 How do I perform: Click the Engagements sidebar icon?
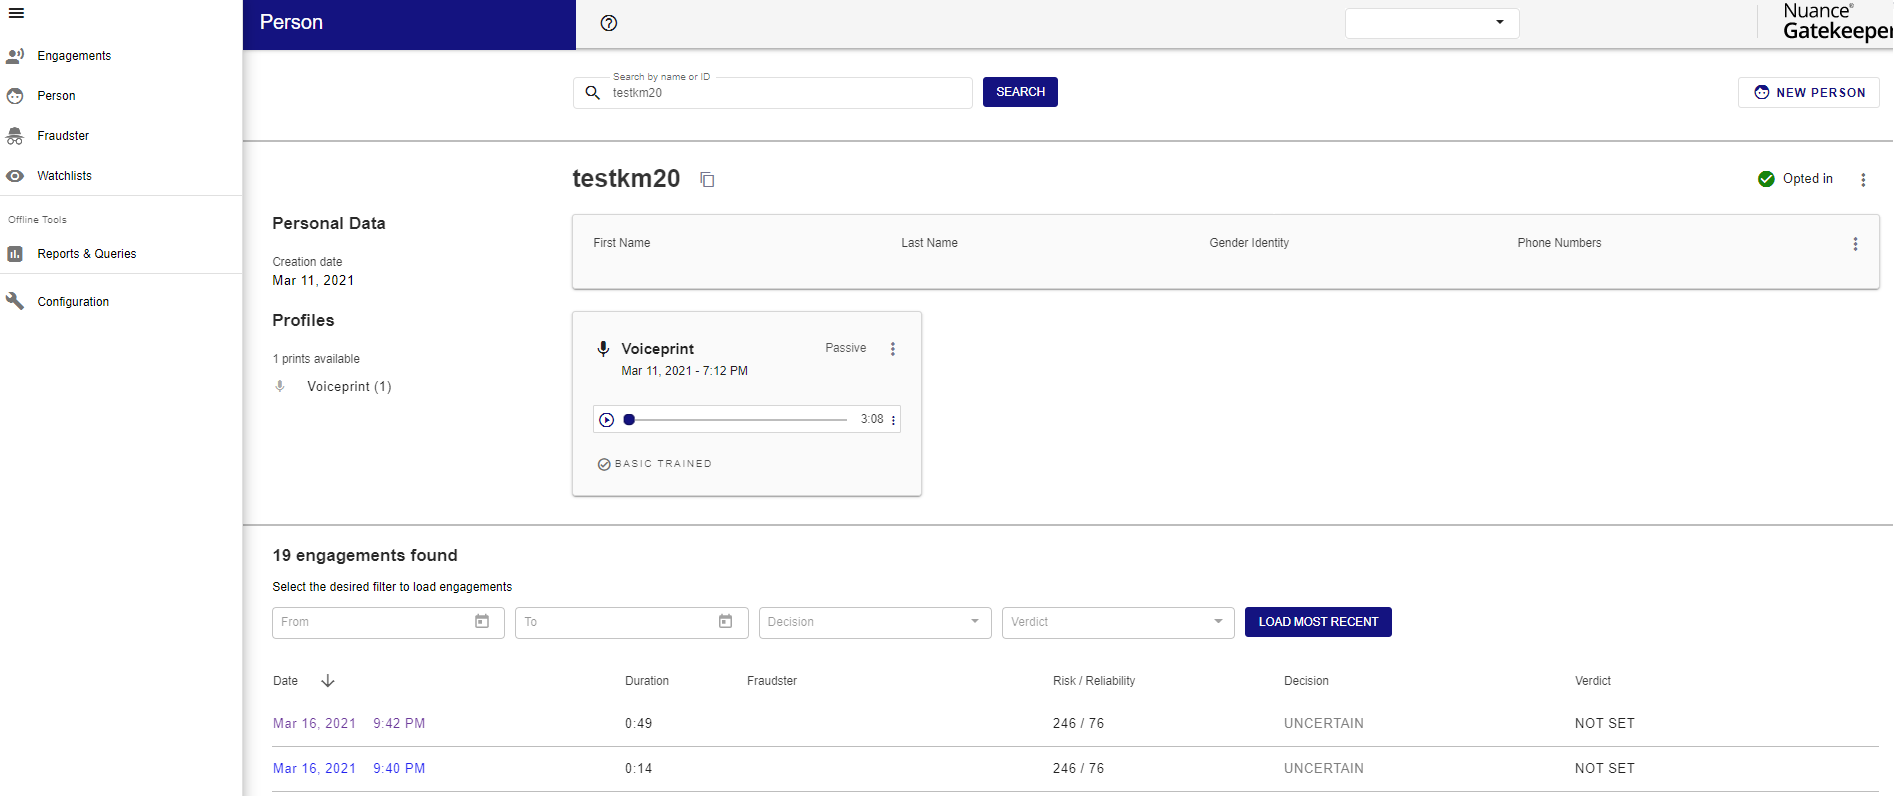[x=15, y=56]
